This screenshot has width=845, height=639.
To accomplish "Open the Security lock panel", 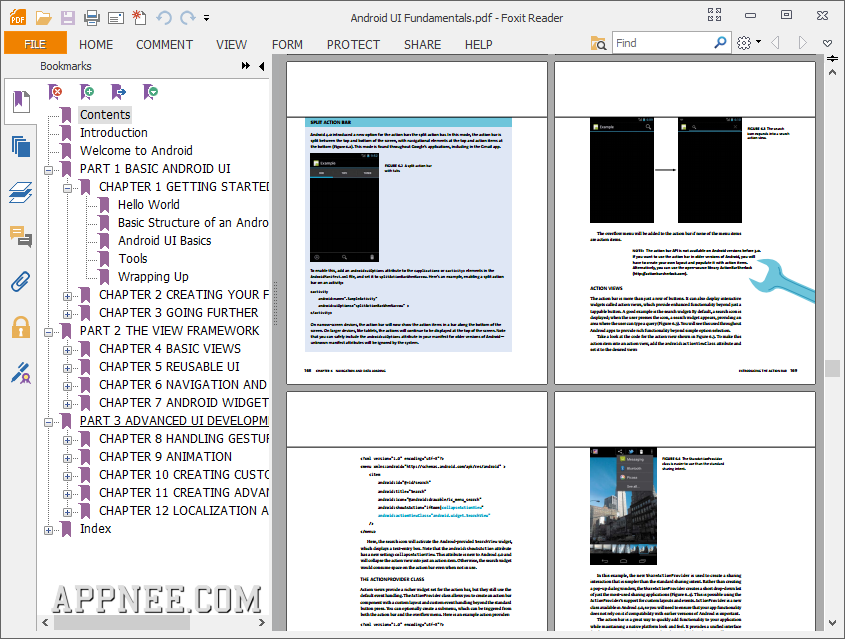I will 21,327.
